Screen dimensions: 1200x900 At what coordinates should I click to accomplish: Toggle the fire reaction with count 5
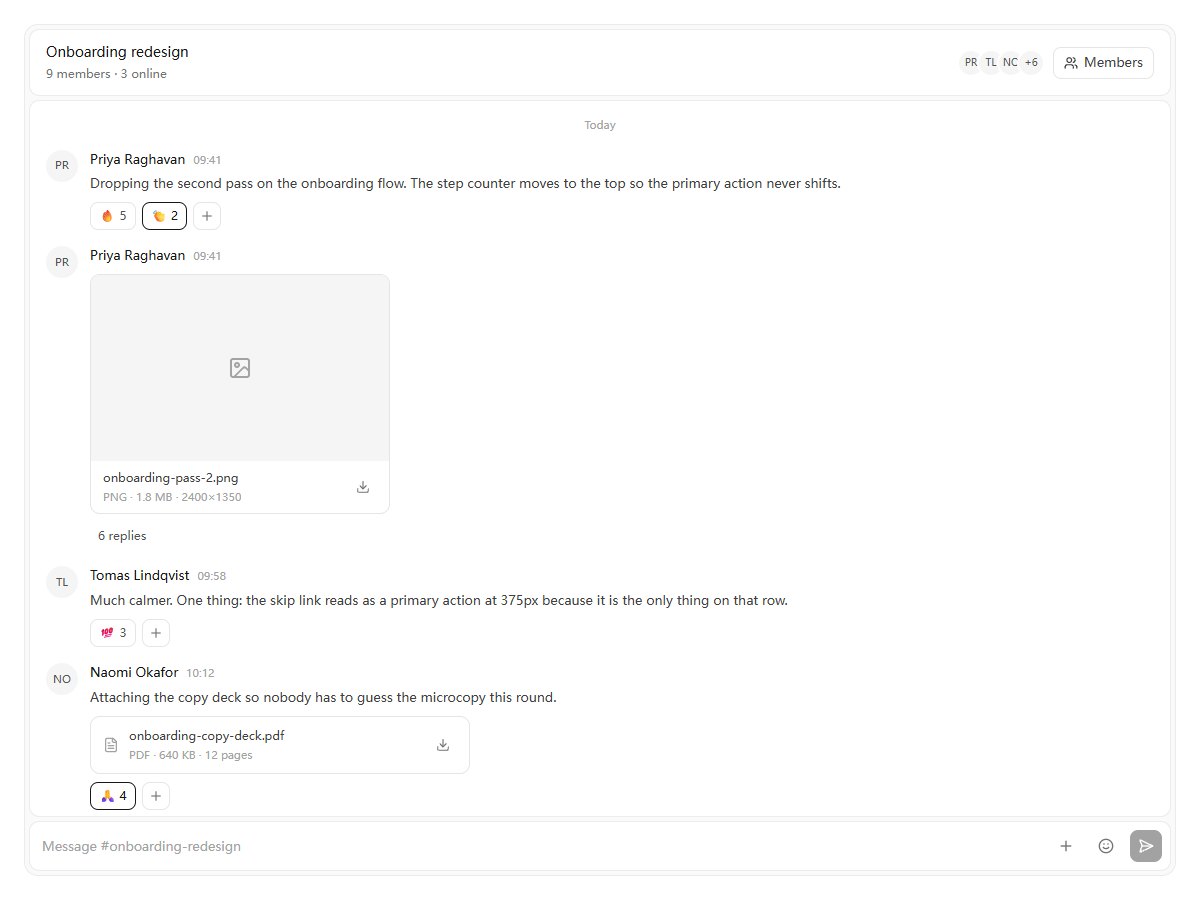113,216
